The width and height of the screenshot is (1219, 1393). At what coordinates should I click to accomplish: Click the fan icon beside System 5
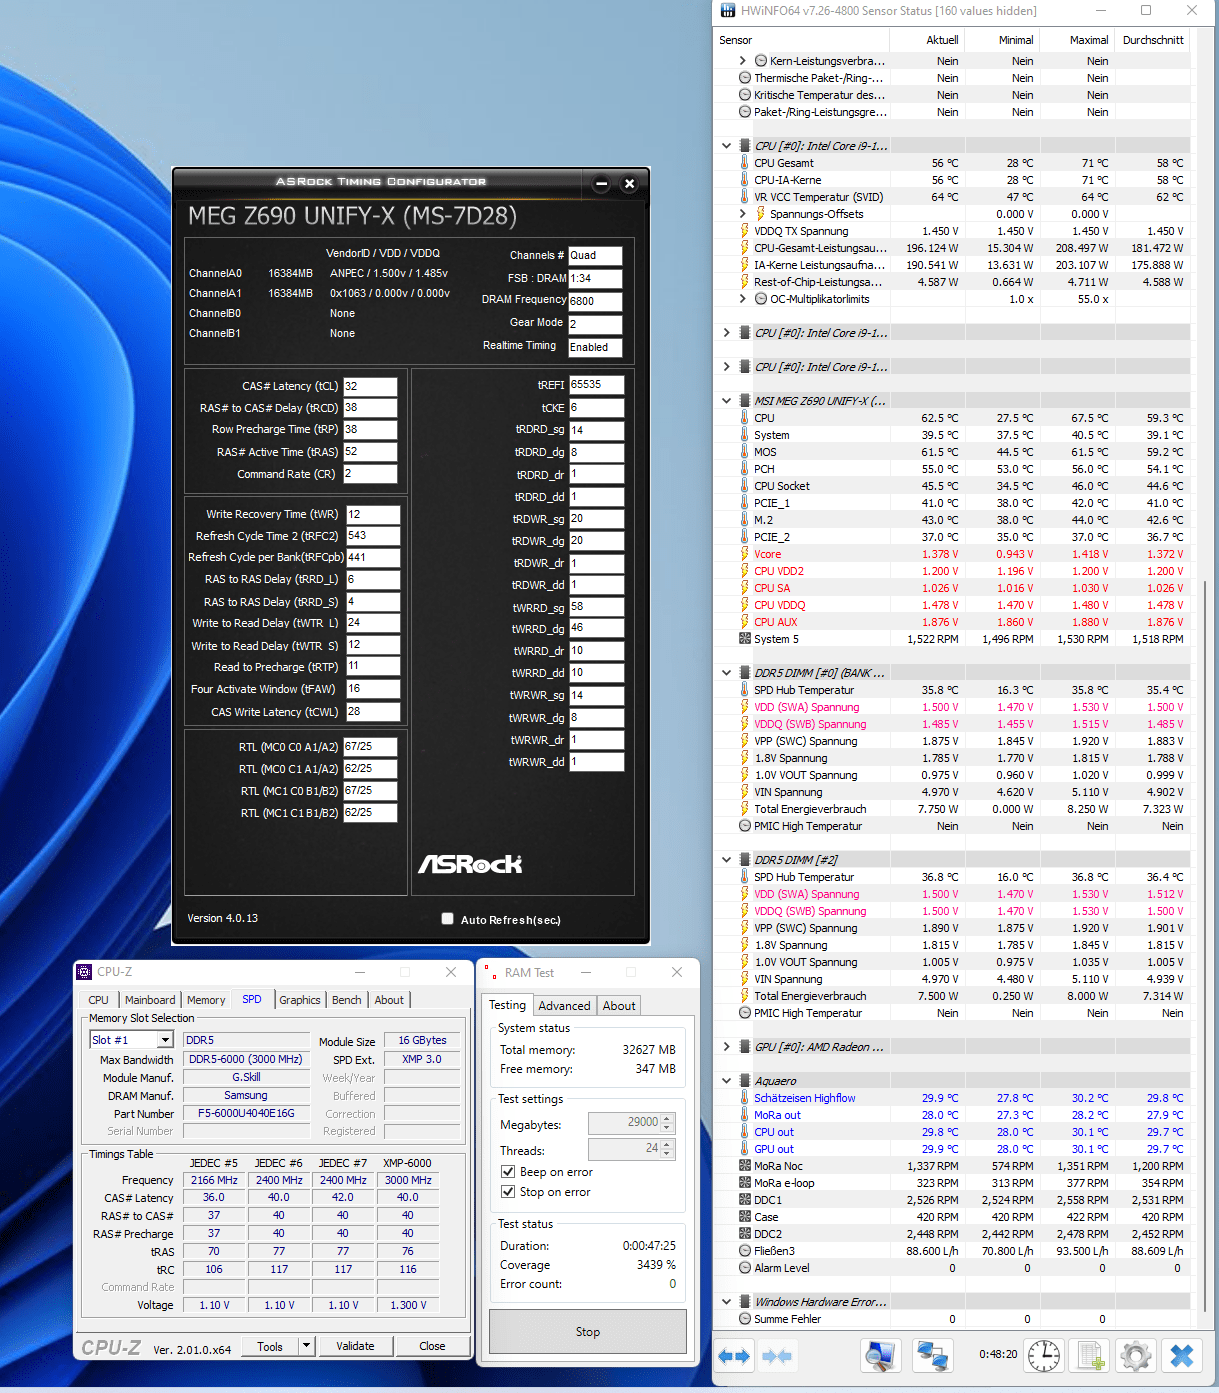click(744, 639)
